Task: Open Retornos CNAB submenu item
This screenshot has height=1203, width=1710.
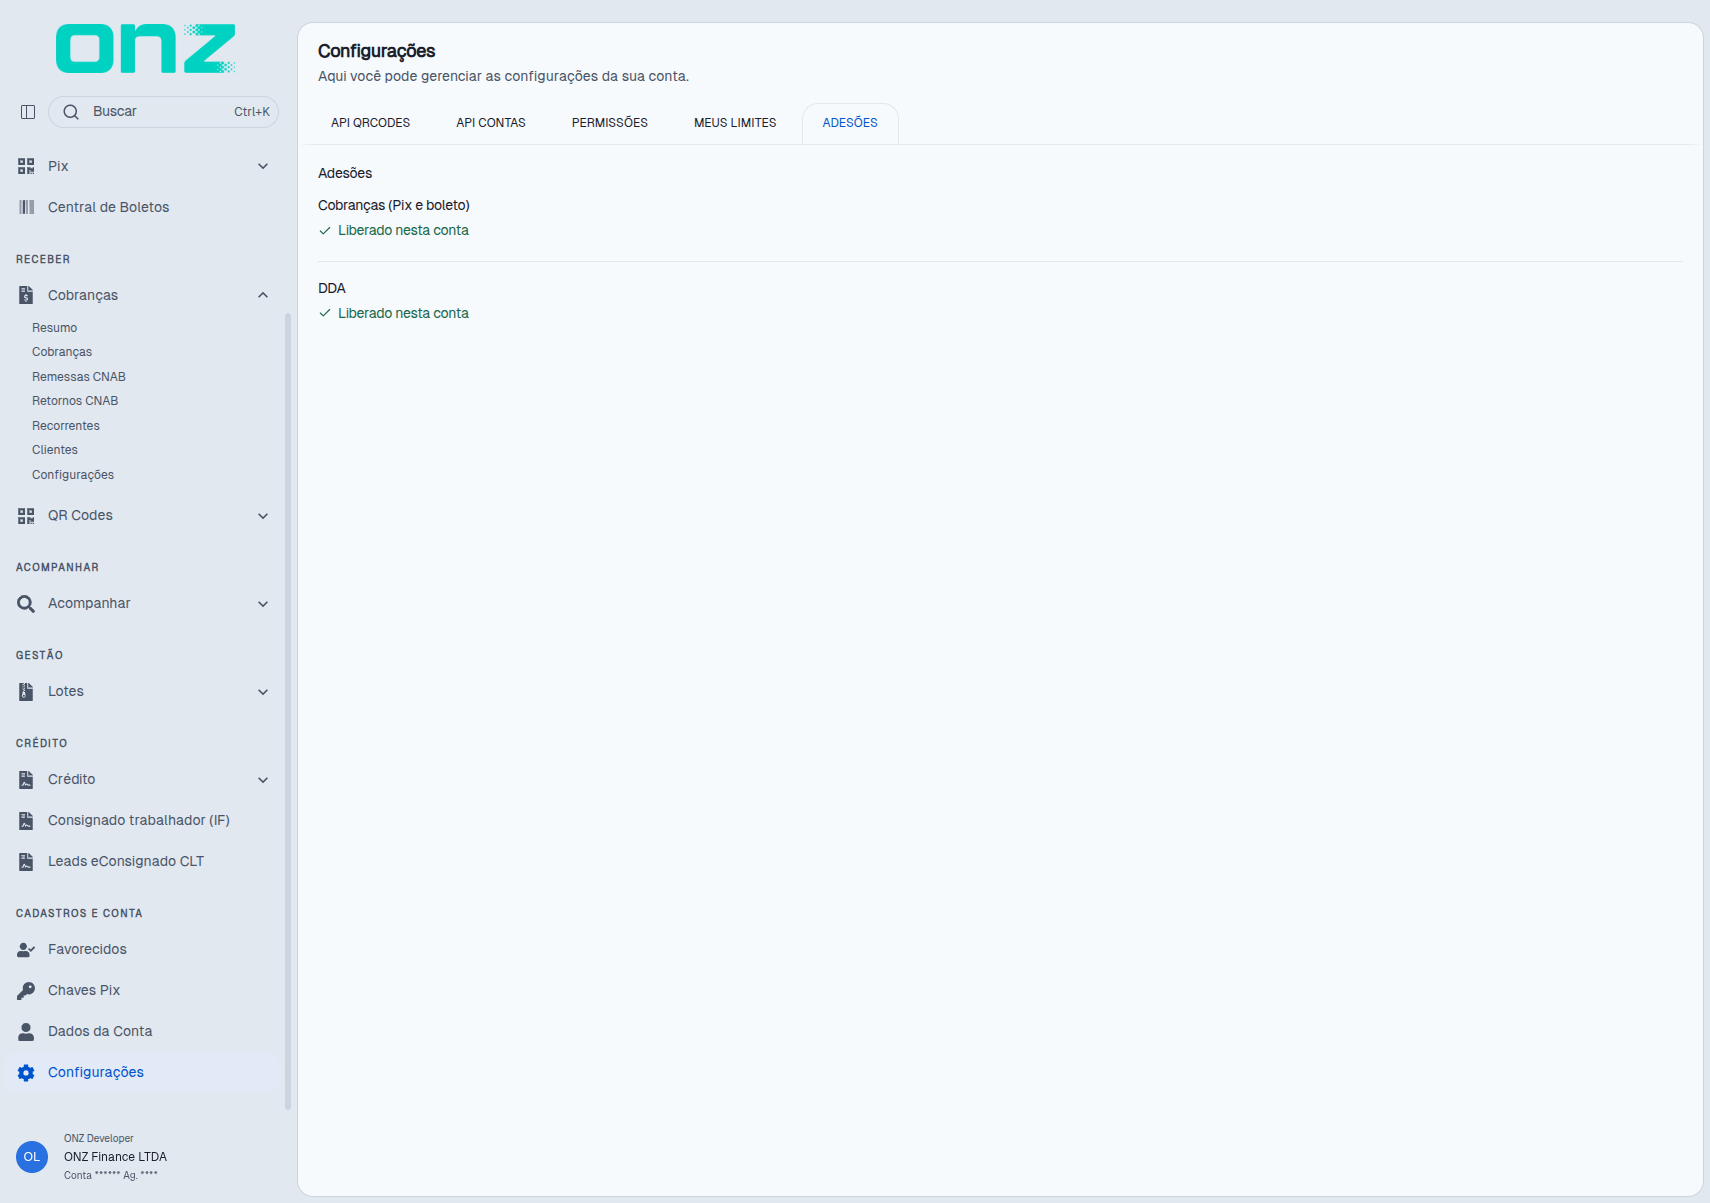Action: (75, 401)
